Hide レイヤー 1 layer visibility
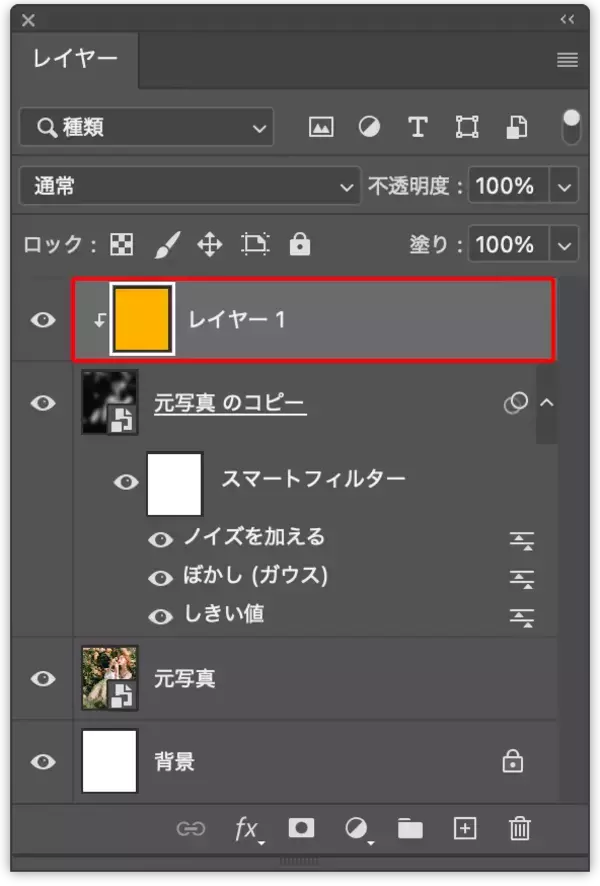 (43, 320)
